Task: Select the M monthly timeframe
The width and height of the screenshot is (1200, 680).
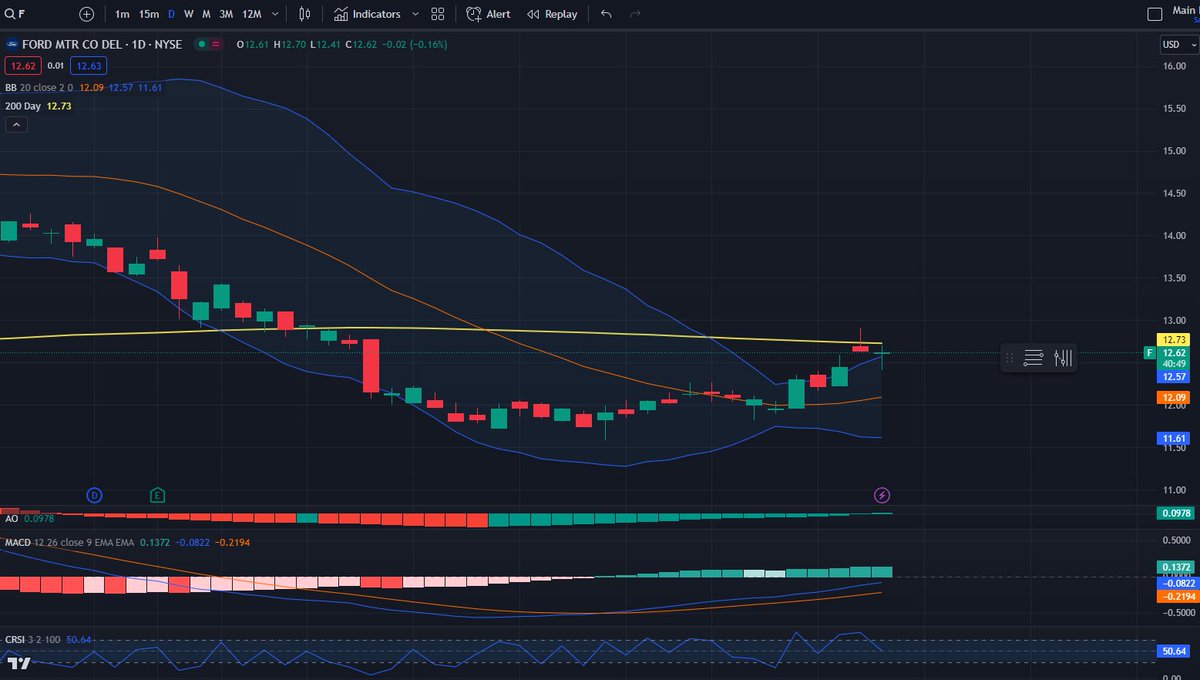Action: pyautogui.click(x=206, y=14)
